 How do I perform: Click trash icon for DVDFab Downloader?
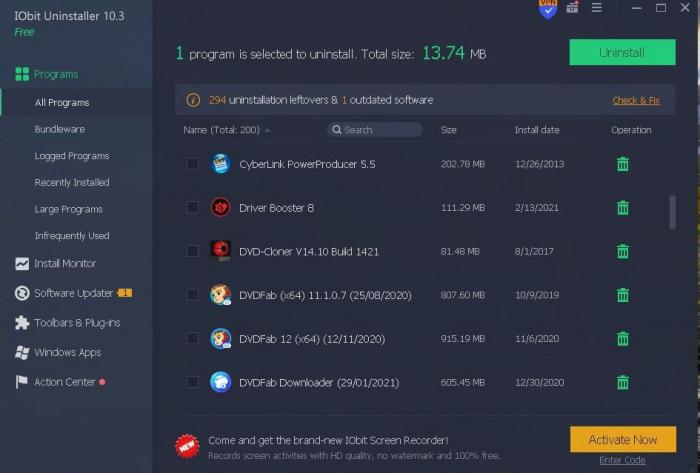[x=623, y=382]
